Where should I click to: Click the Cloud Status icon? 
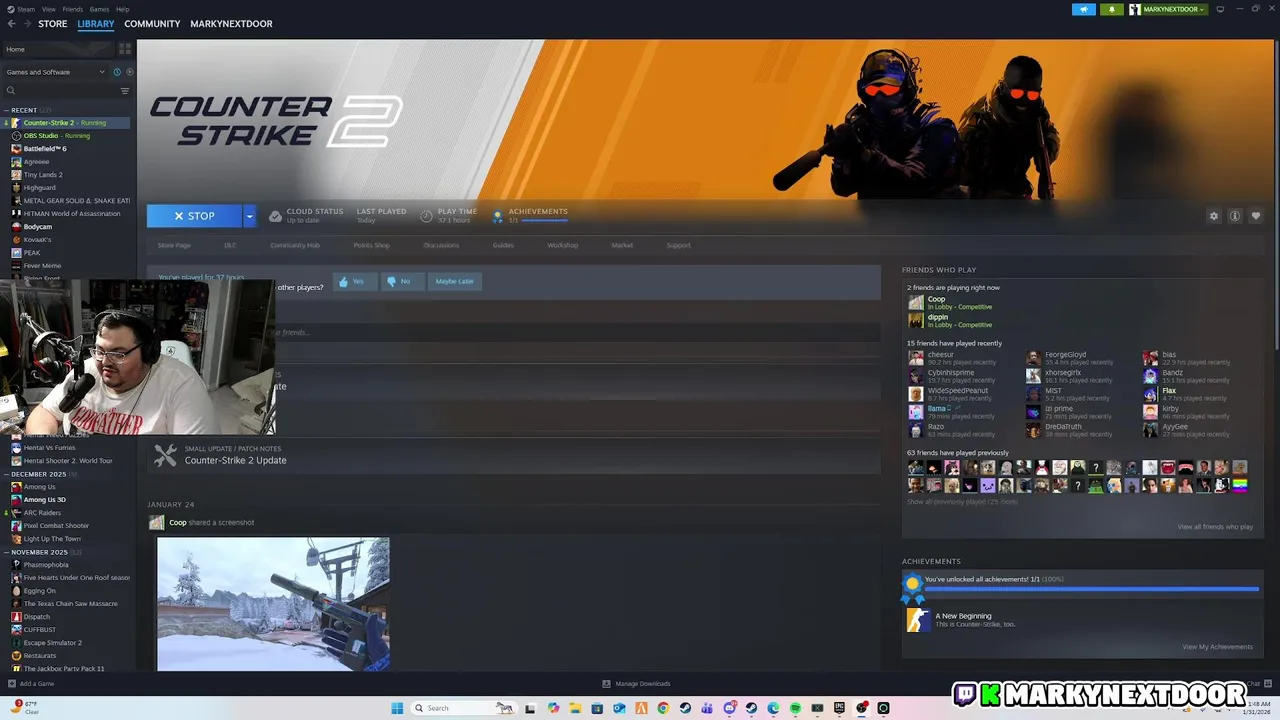tap(275, 216)
